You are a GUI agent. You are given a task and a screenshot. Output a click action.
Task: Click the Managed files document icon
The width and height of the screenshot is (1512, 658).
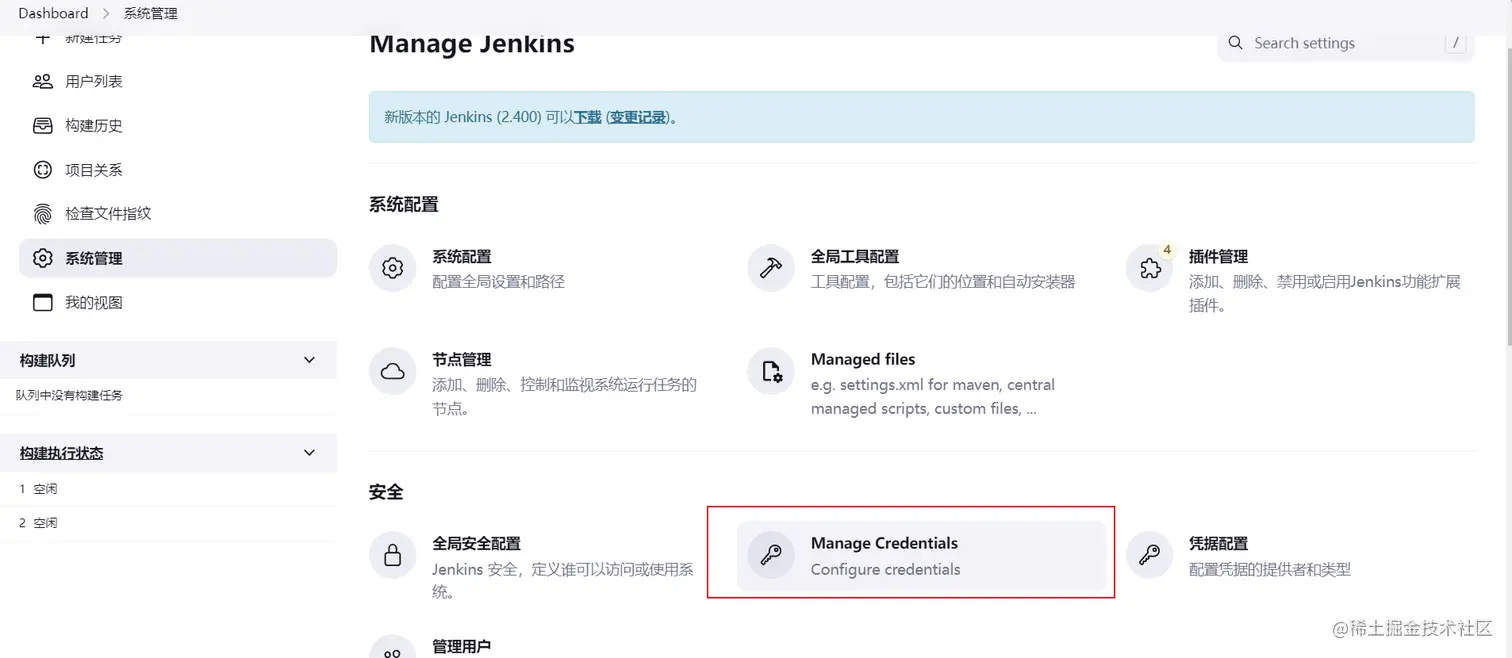(771, 371)
